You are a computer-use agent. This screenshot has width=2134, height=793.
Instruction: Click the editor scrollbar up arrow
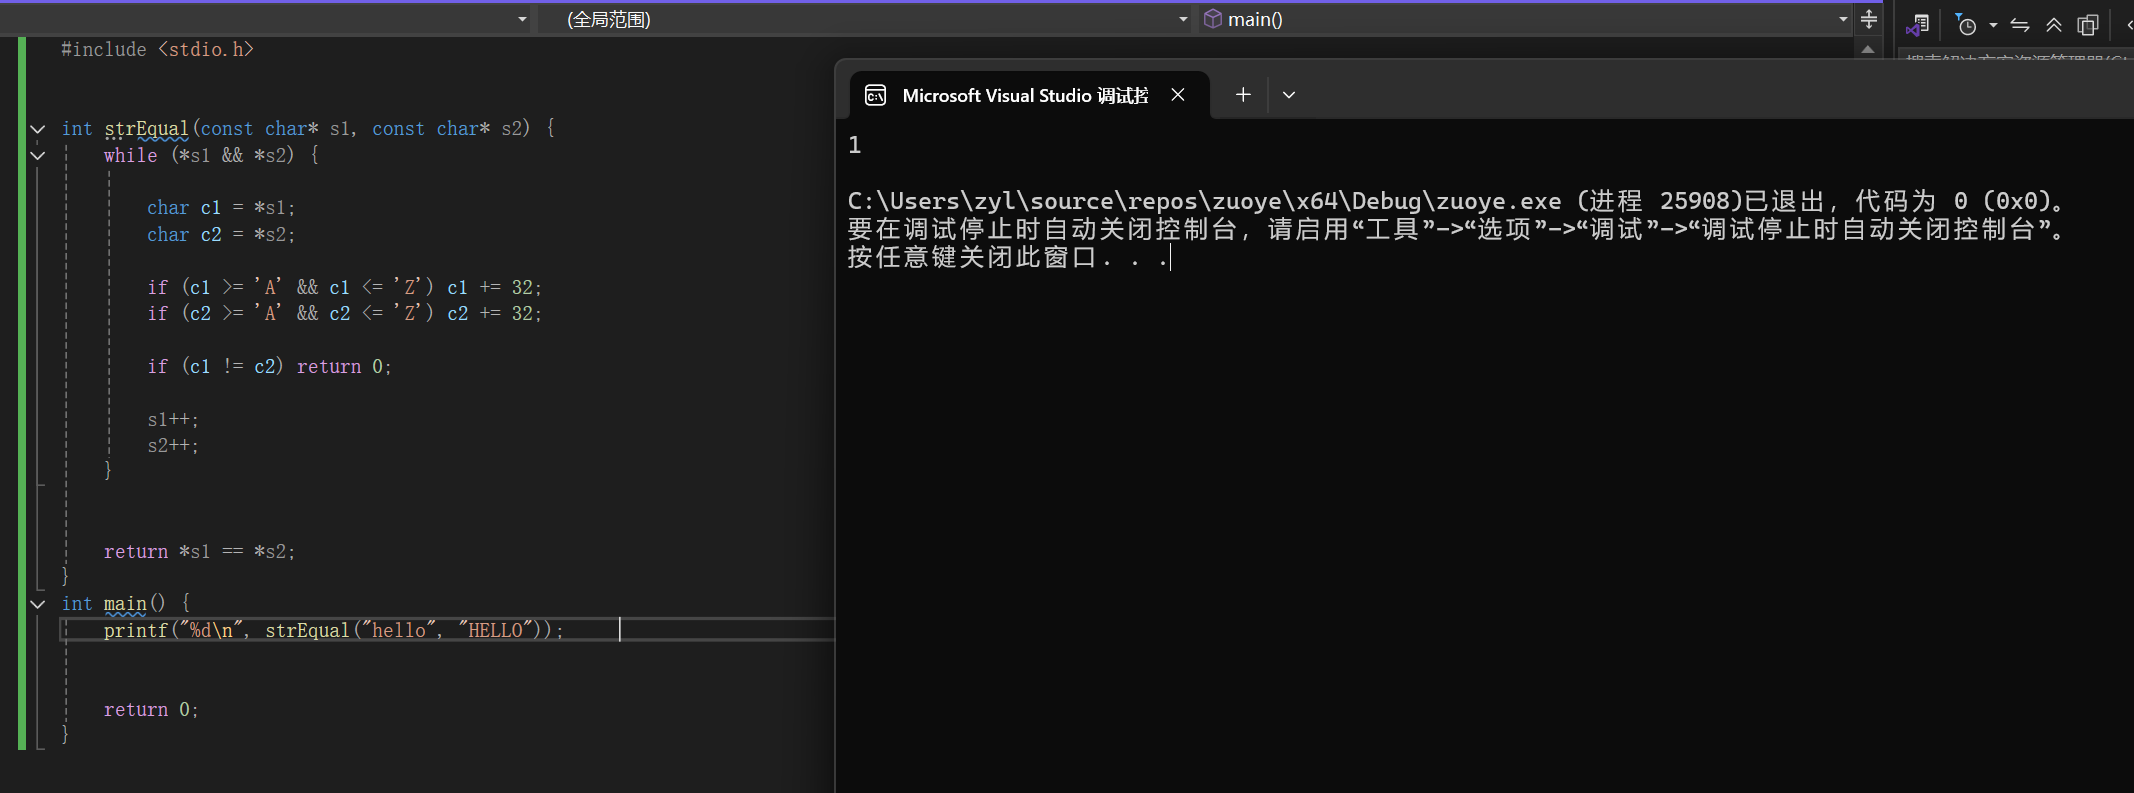(1868, 48)
